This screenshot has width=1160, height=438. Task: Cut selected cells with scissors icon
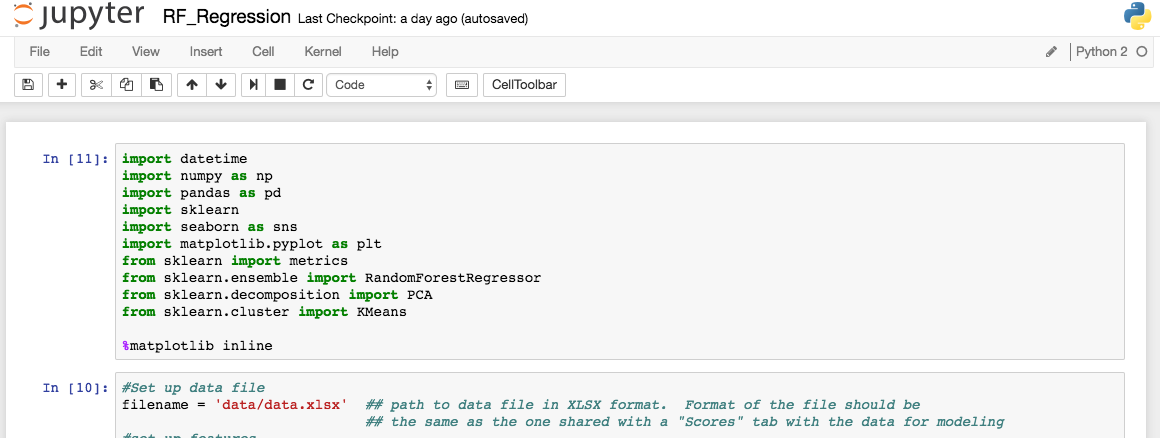click(x=96, y=85)
